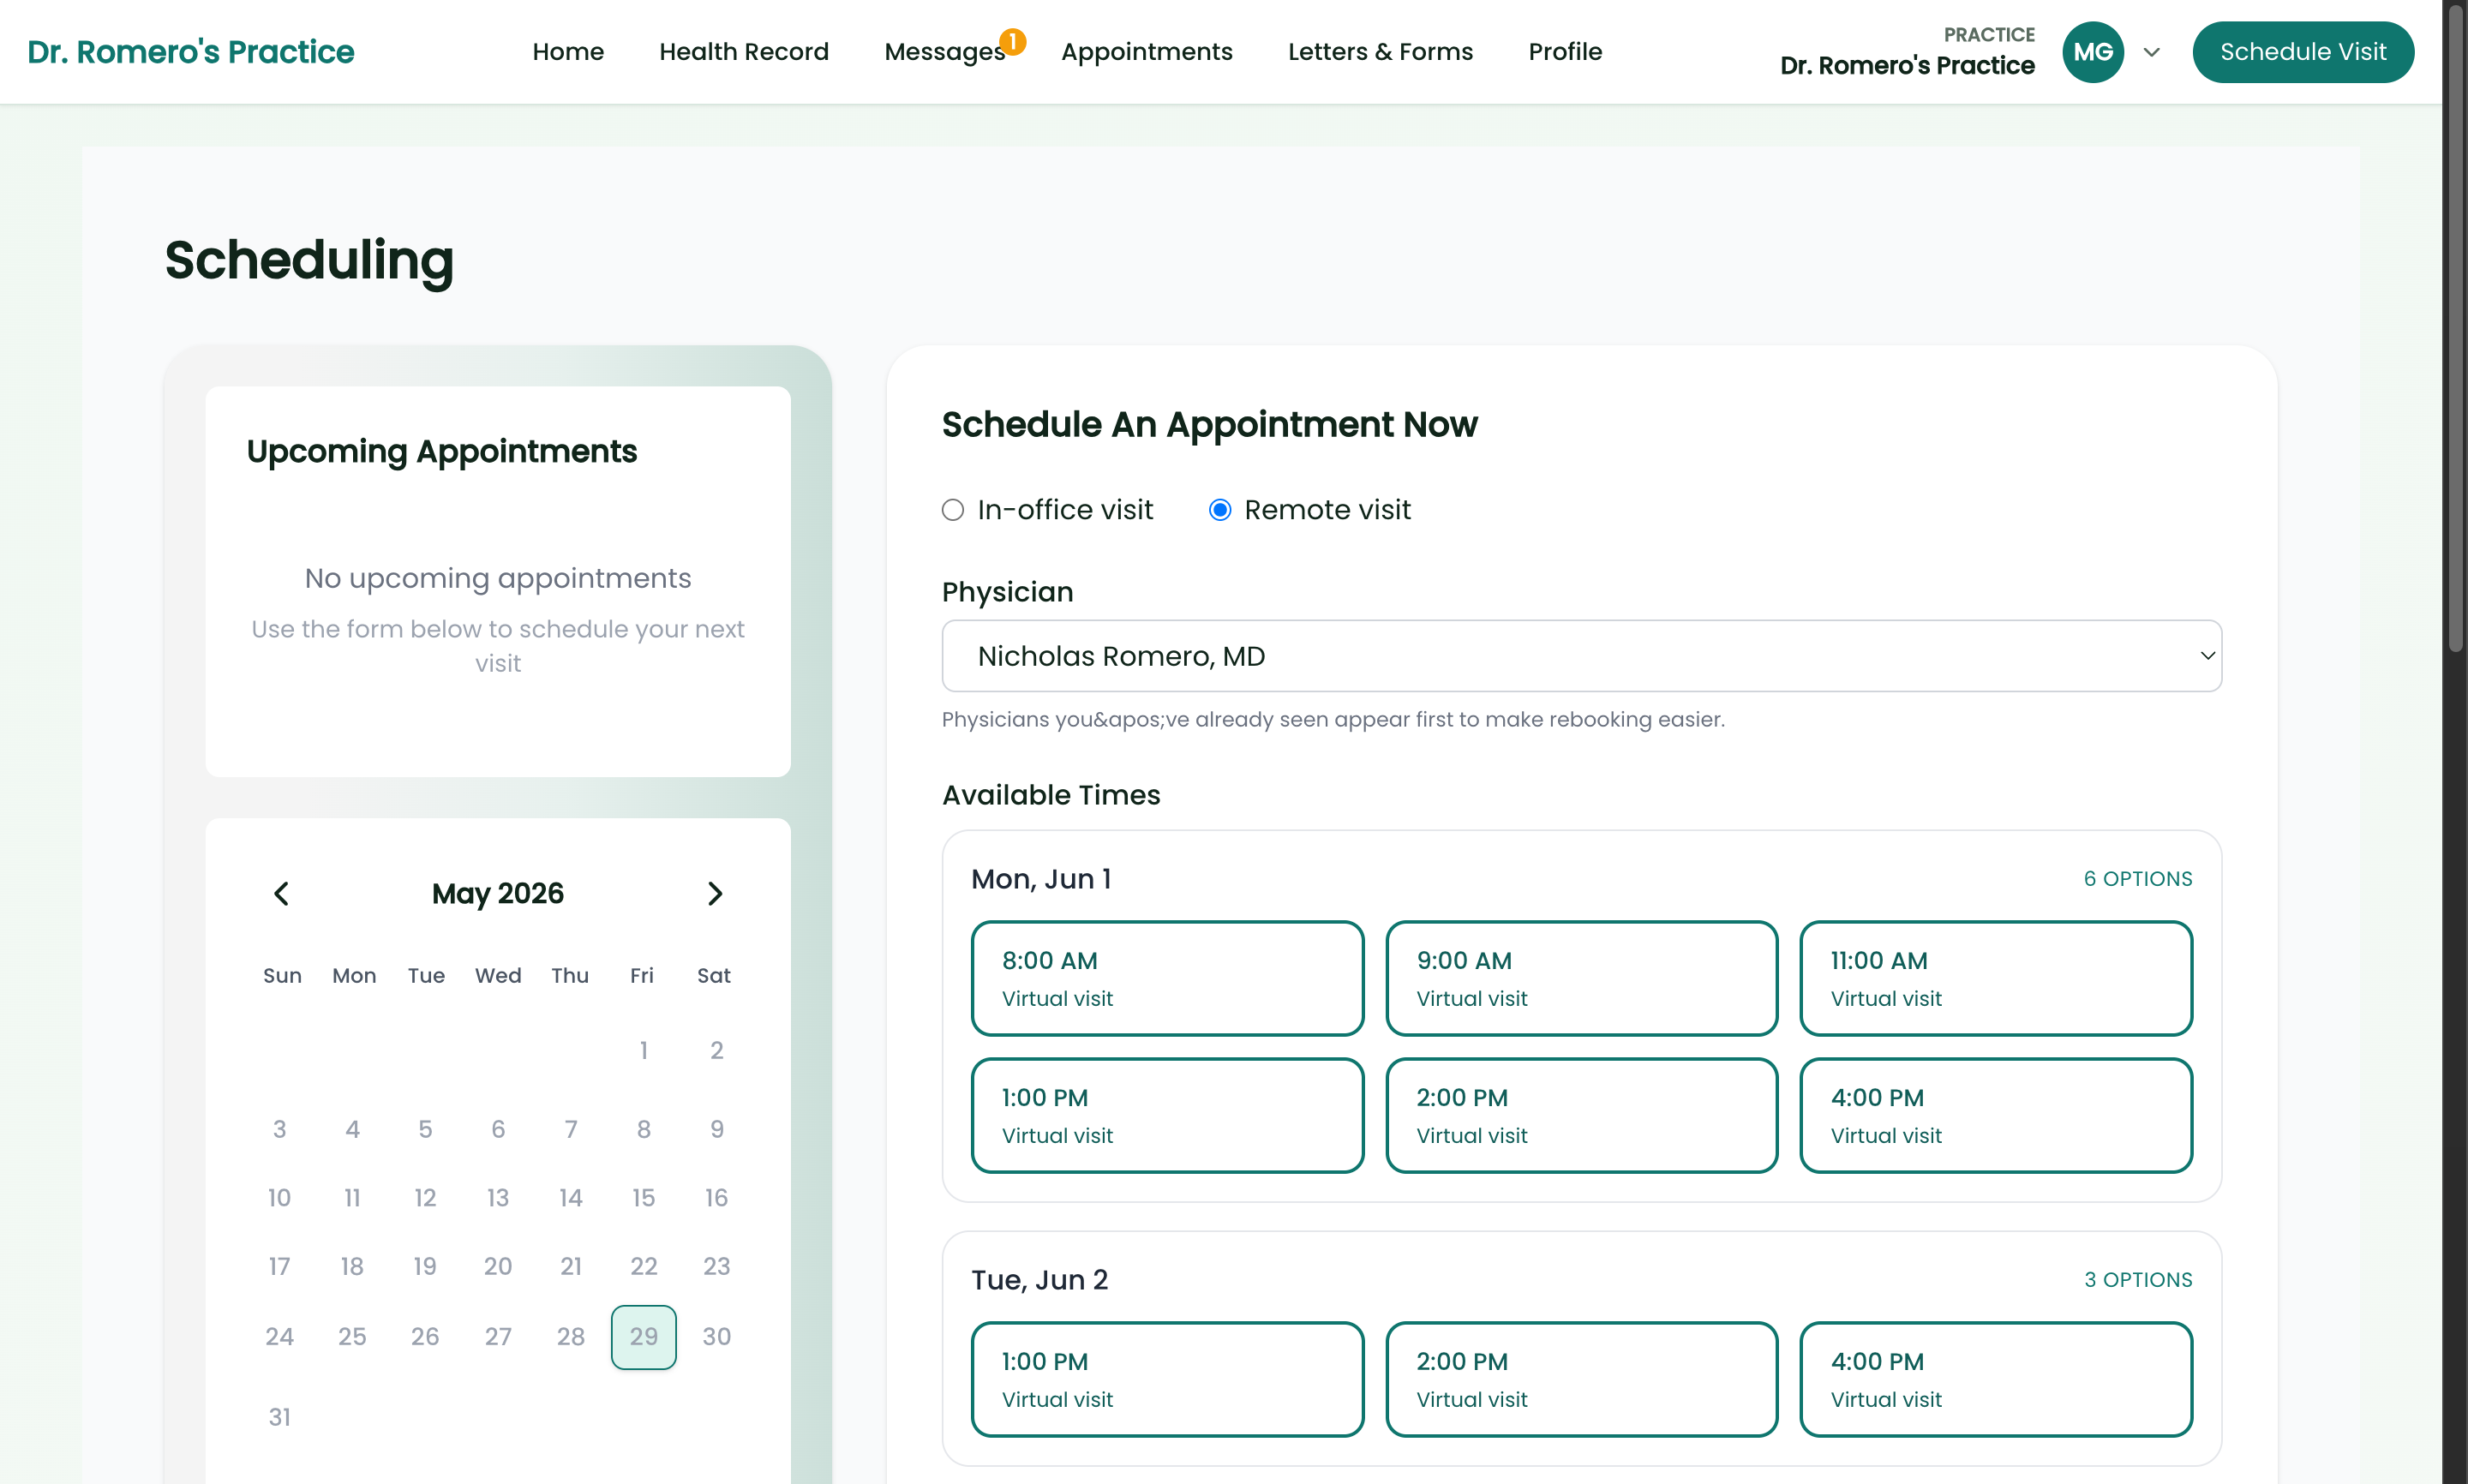Book 2:00 PM slot on Tue, Jun 2
Image resolution: width=2468 pixels, height=1484 pixels.
1581,1379
